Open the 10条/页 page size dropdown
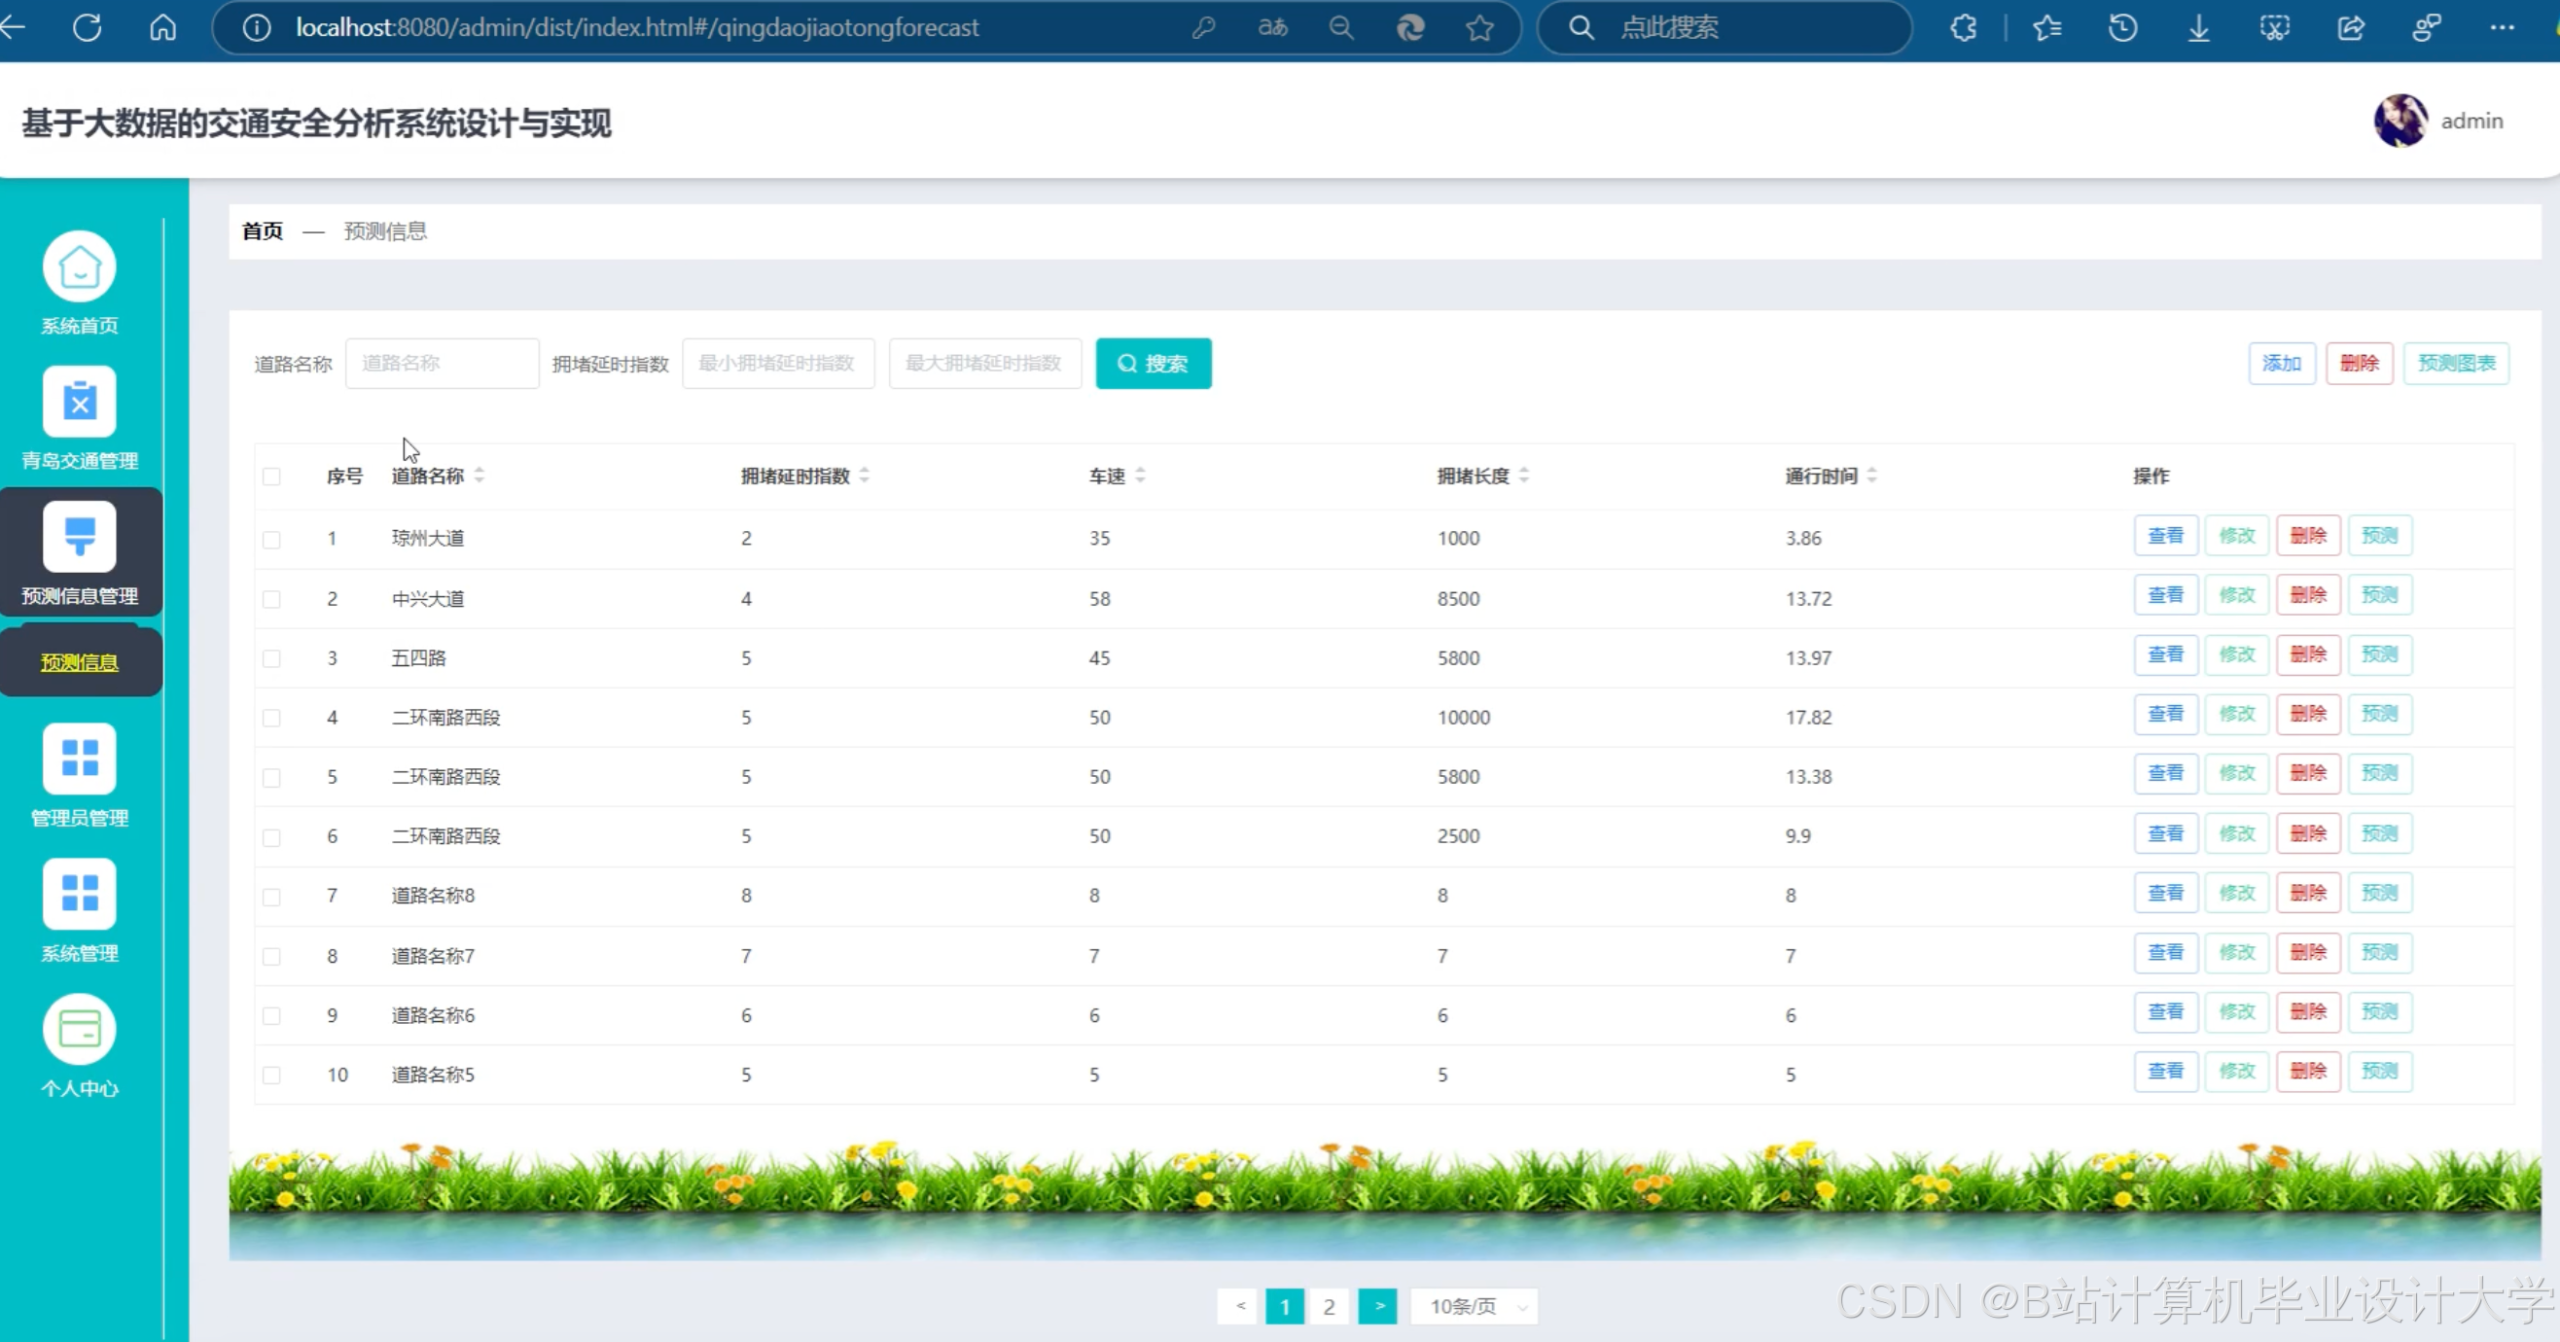Screen dimensions: 2560x1342 click(x=1472, y=1305)
